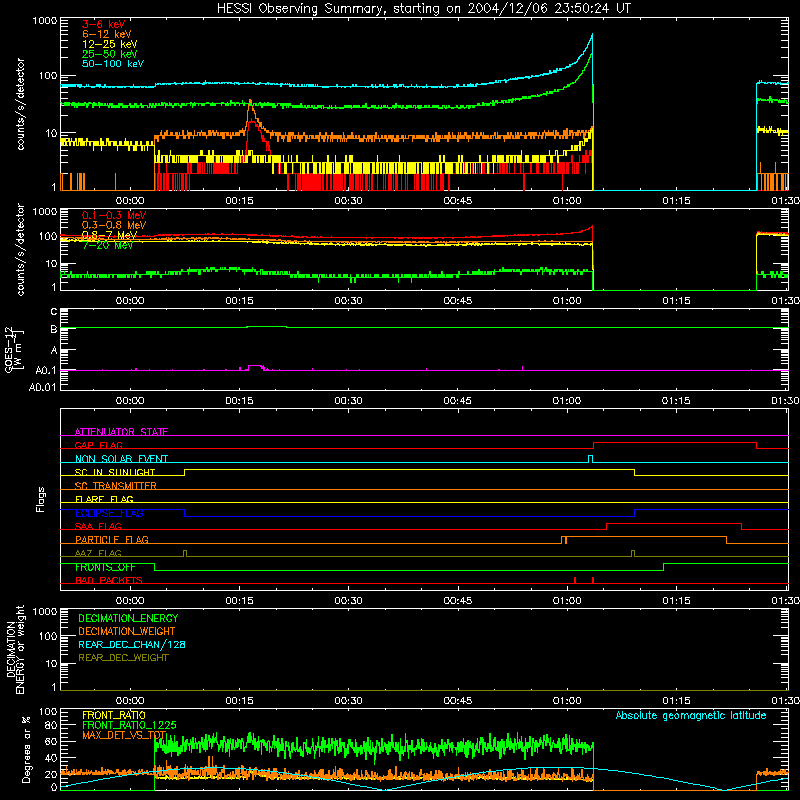Click the green FRONT_RATIO_1225 legend label
The width and height of the screenshot is (800, 800).
coord(129,725)
